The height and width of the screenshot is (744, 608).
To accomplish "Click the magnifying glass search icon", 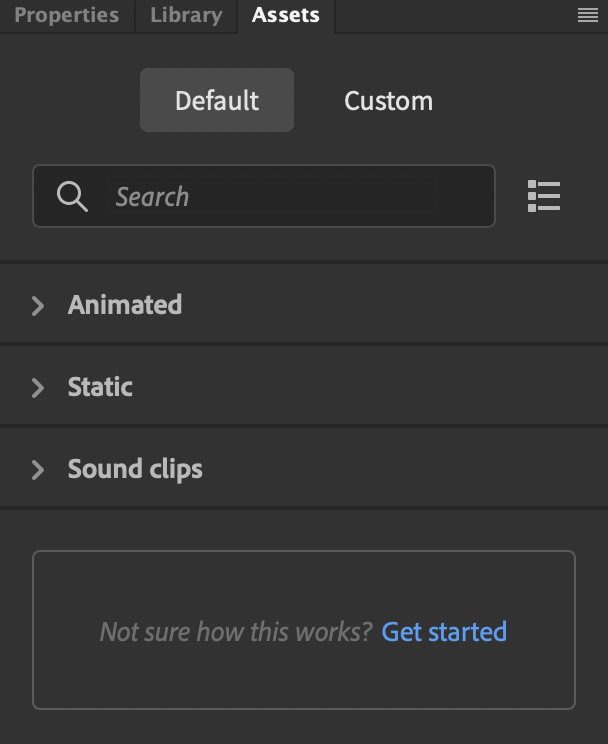I will [x=72, y=196].
